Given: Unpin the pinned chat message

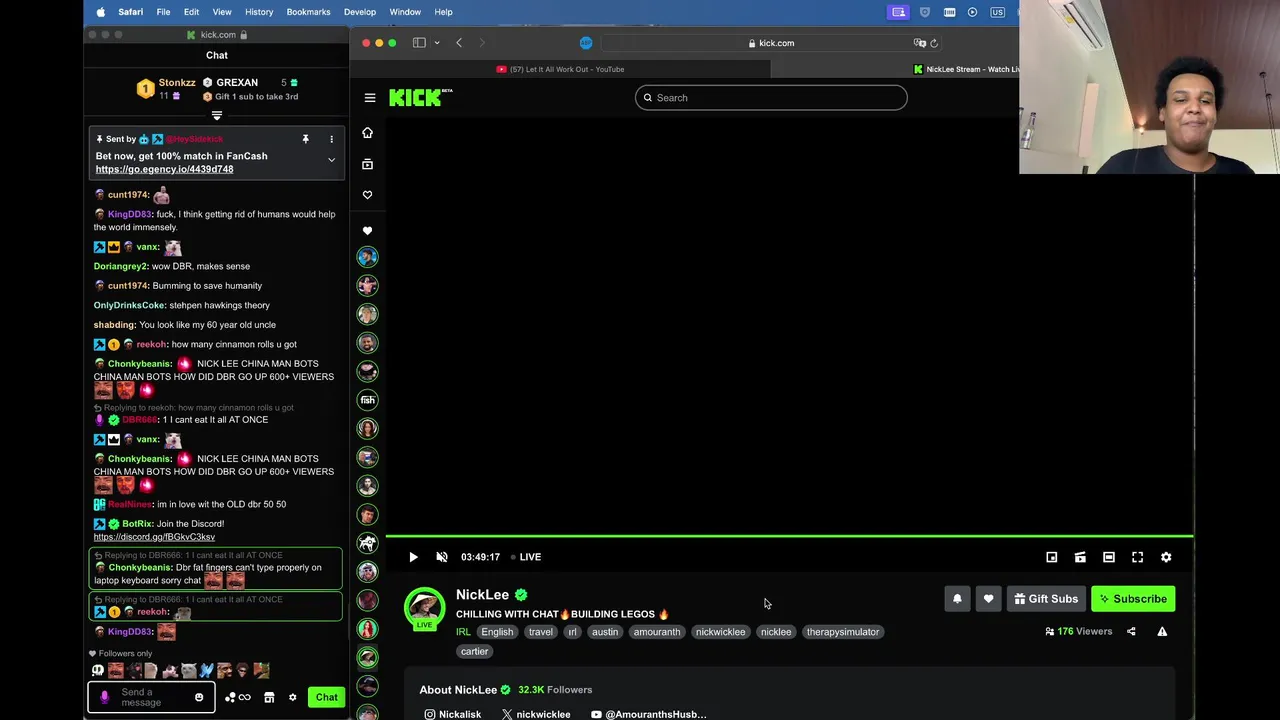Looking at the screenshot, I should coord(305,139).
